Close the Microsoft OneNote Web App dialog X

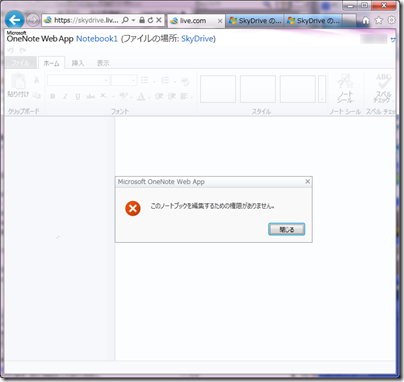[308, 181]
